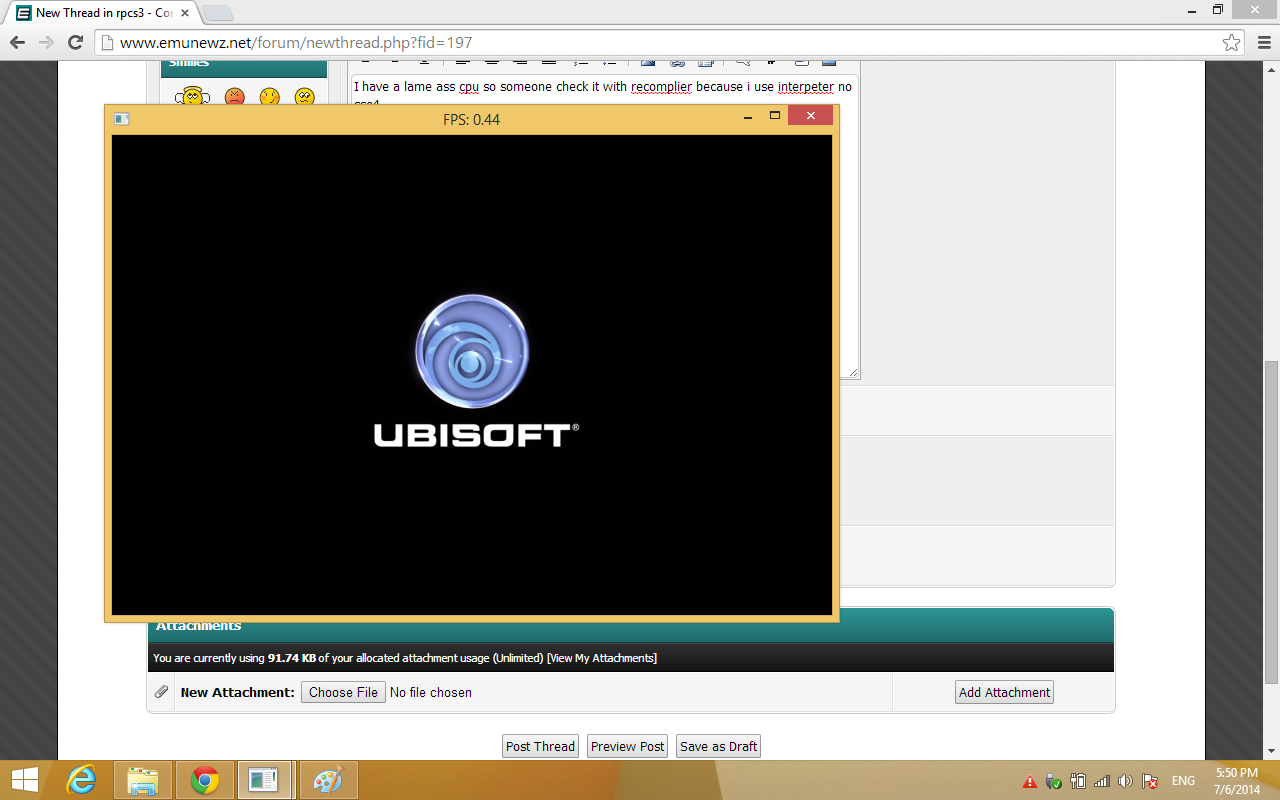Insert the angry red smiley
Image resolution: width=1280 pixels, height=800 pixels.
click(x=234, y=97)
